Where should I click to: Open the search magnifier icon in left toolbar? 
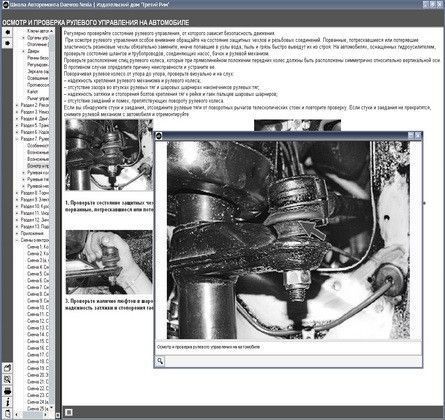tap(7, 379)
